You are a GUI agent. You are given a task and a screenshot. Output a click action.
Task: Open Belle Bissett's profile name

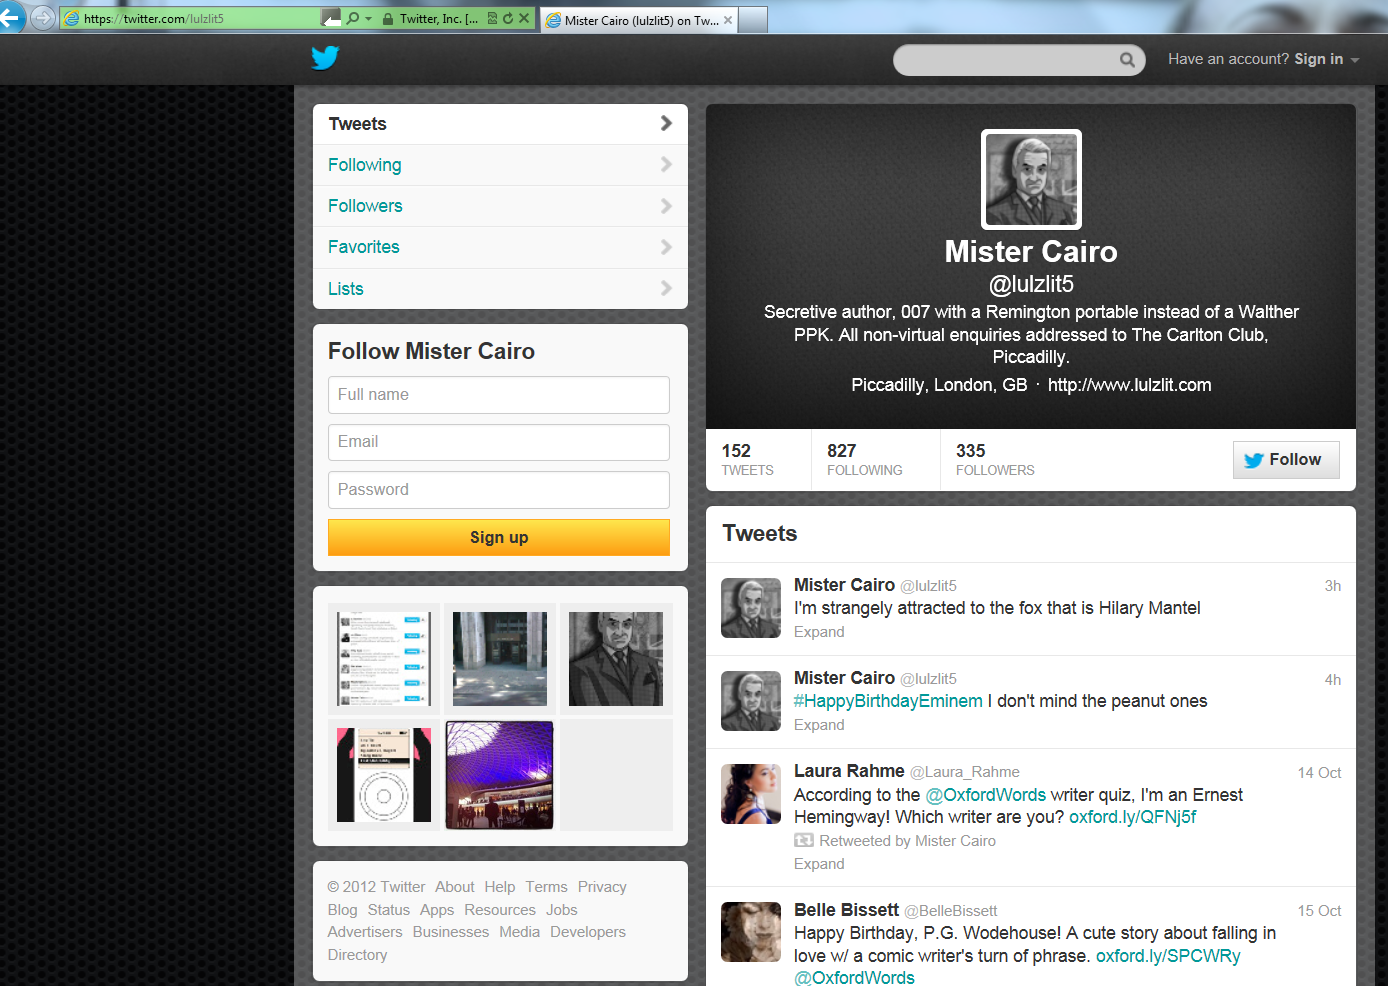tap(846, 910)
